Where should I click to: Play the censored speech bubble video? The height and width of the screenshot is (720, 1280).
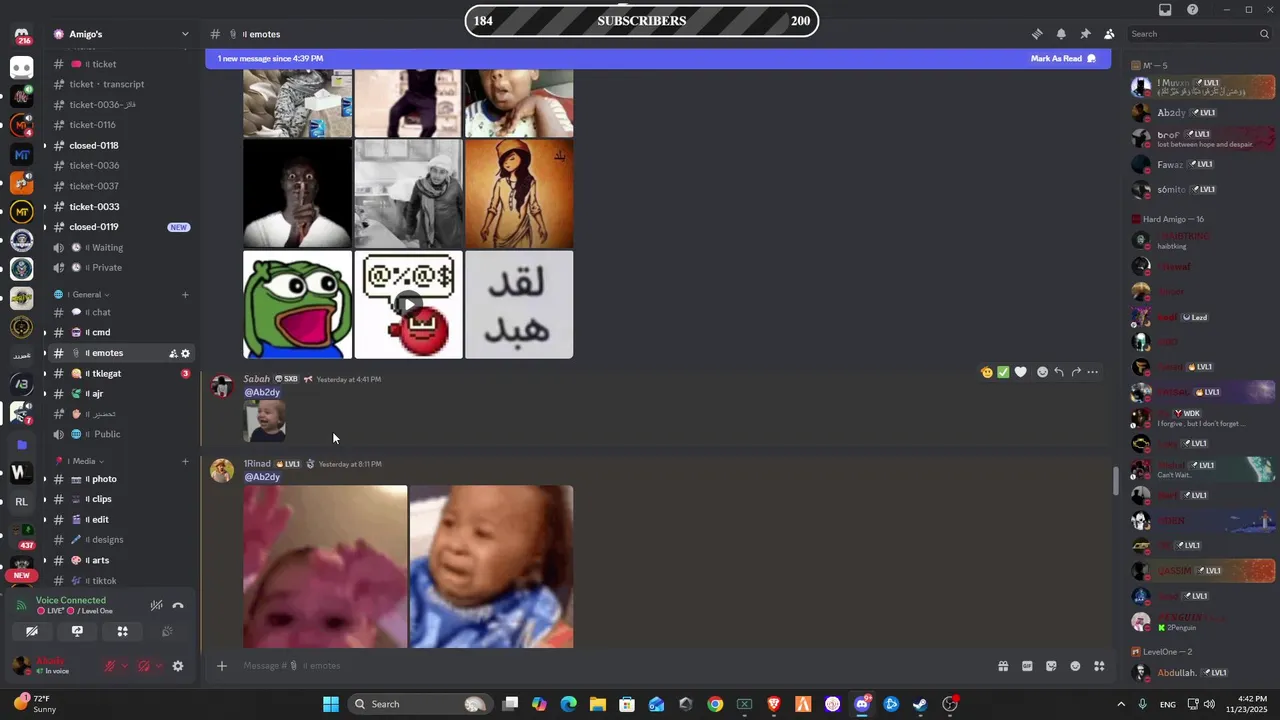tap(408, 304)
